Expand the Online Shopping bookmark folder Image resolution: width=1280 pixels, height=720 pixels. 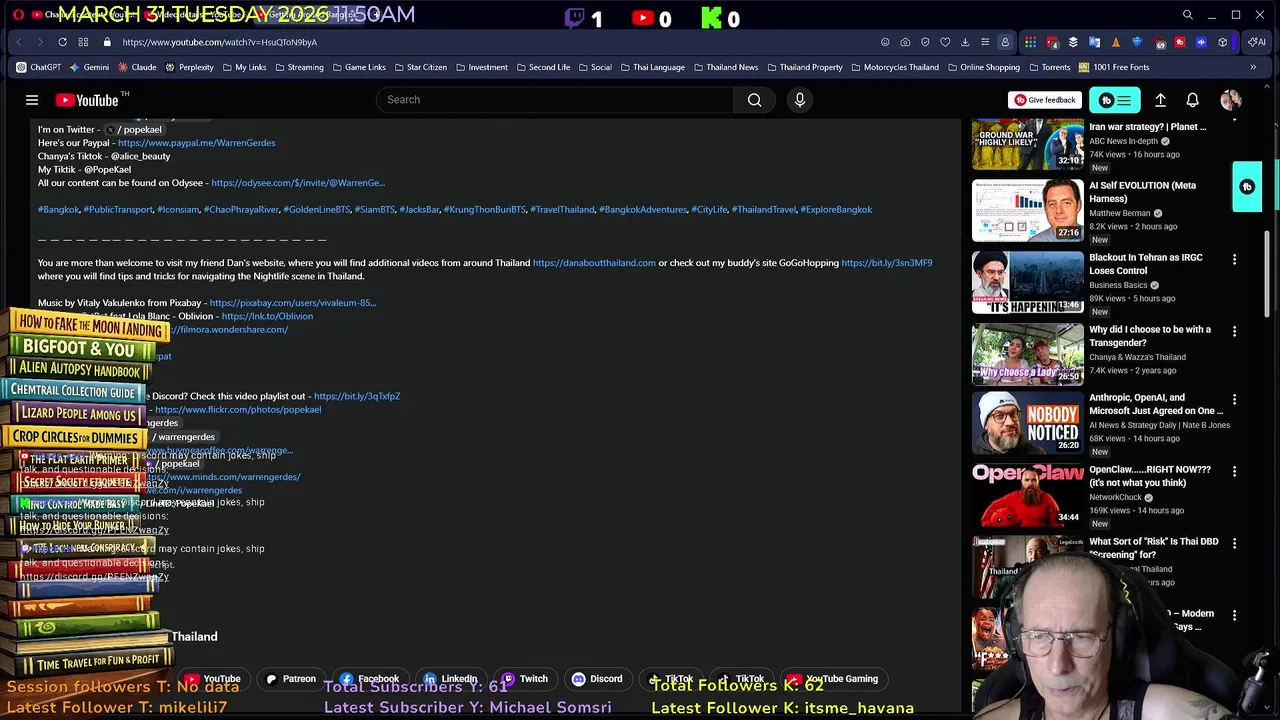[983, 67]
